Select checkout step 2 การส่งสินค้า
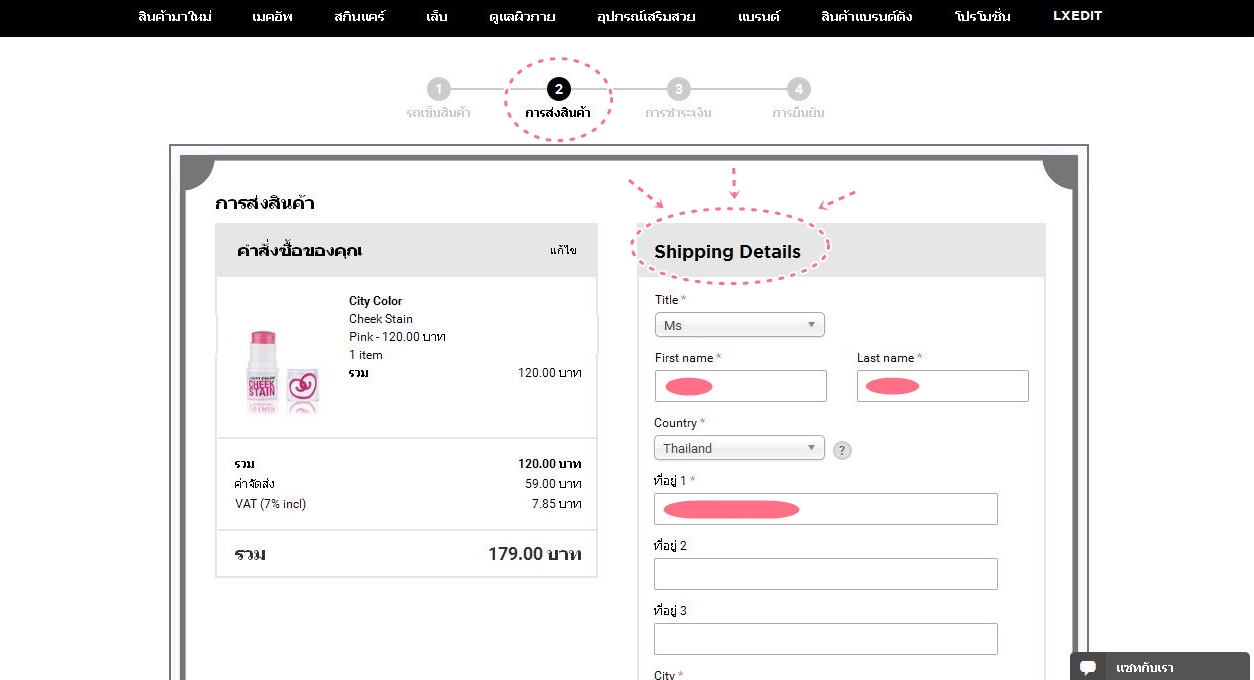 click(x=558, y=99)
